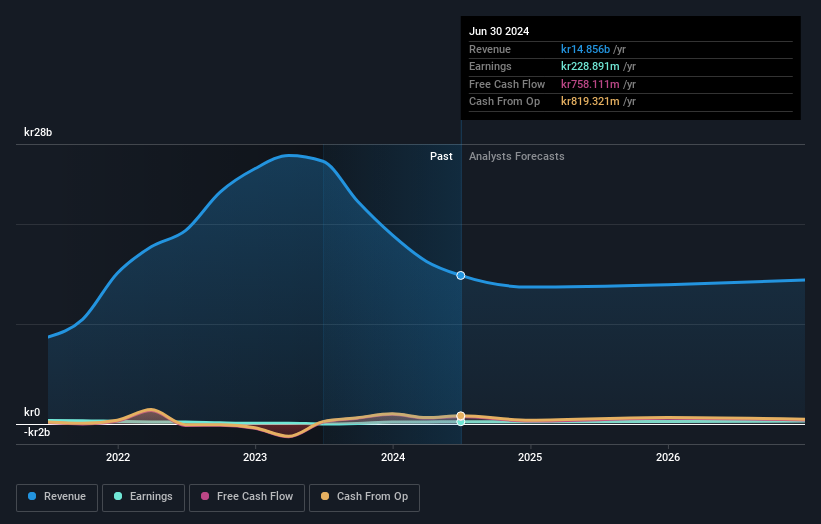Click the kr758.111m free cash flow value
The height and width of the screenshot is (524, 821).
[x=590, y=84]
